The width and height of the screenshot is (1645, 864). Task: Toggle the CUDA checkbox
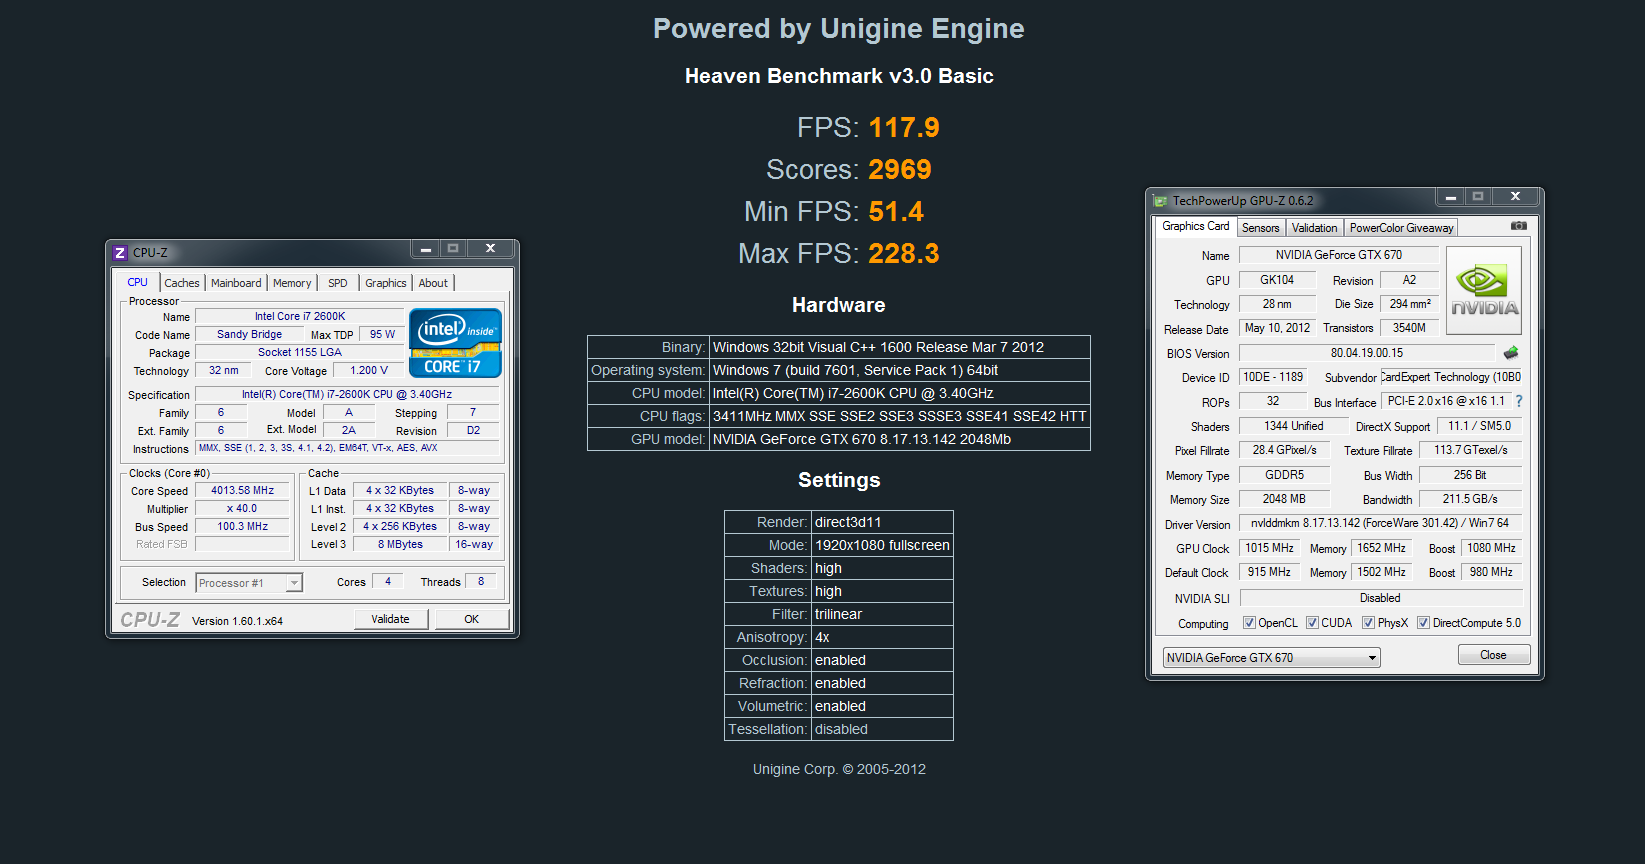click(x=1312, y=623)
